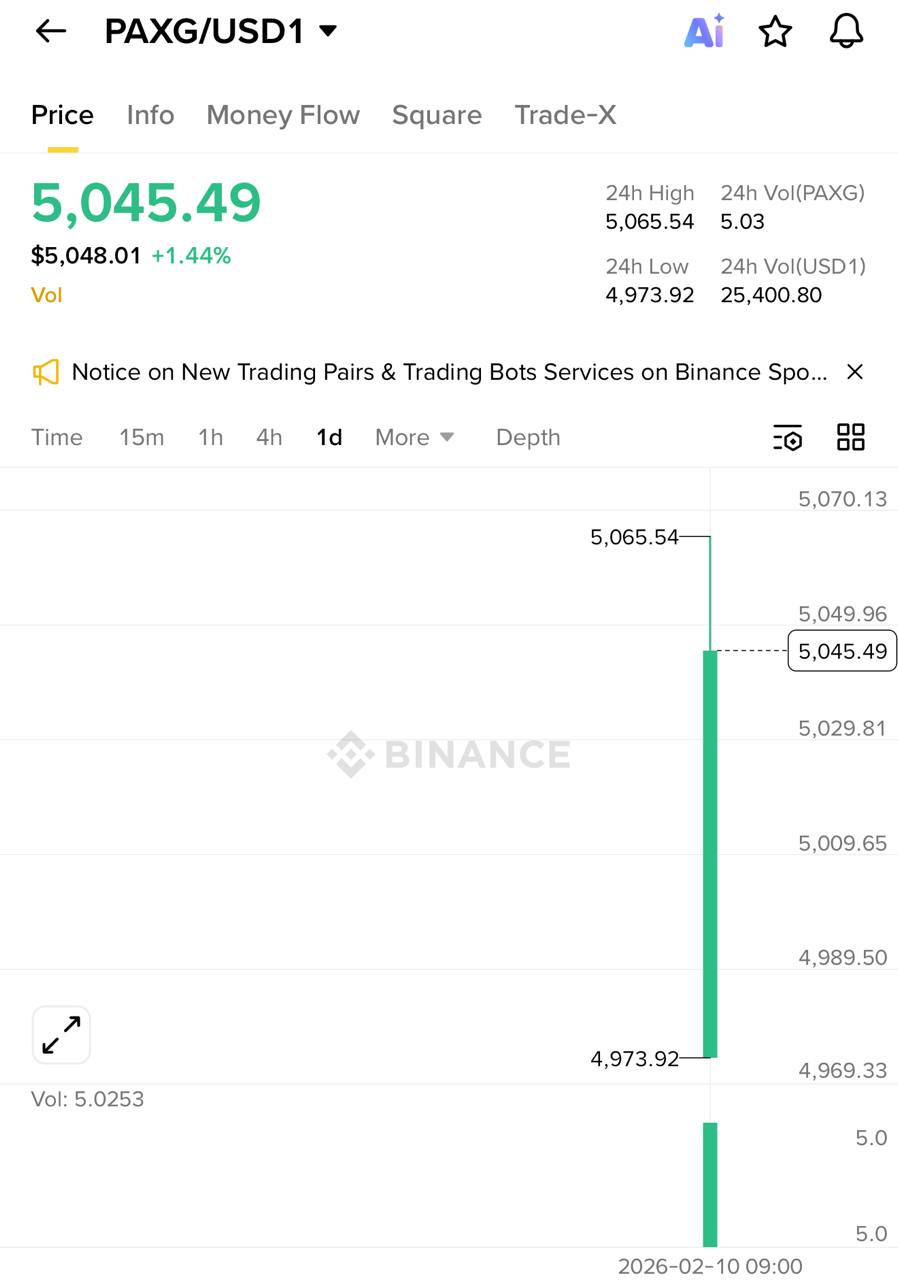Image resolution: width=898 pixels, height=1280 pixels.
Task: Select the 1h chart interval
Action: 210,437
